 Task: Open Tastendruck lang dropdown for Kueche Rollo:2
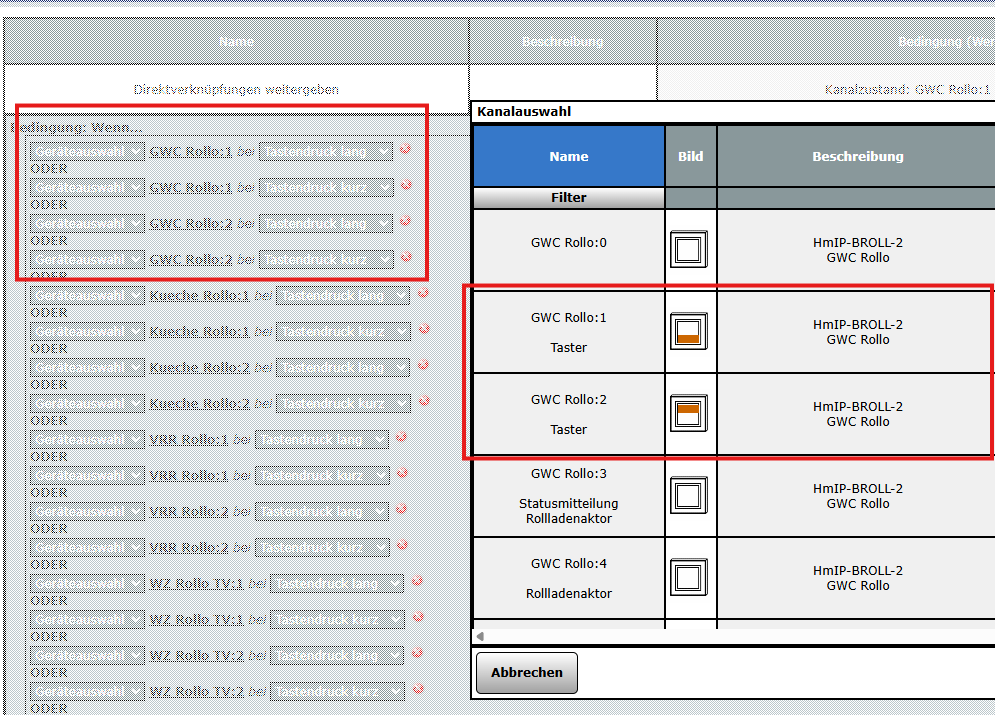pyautogui.click(x=343, y=368)
